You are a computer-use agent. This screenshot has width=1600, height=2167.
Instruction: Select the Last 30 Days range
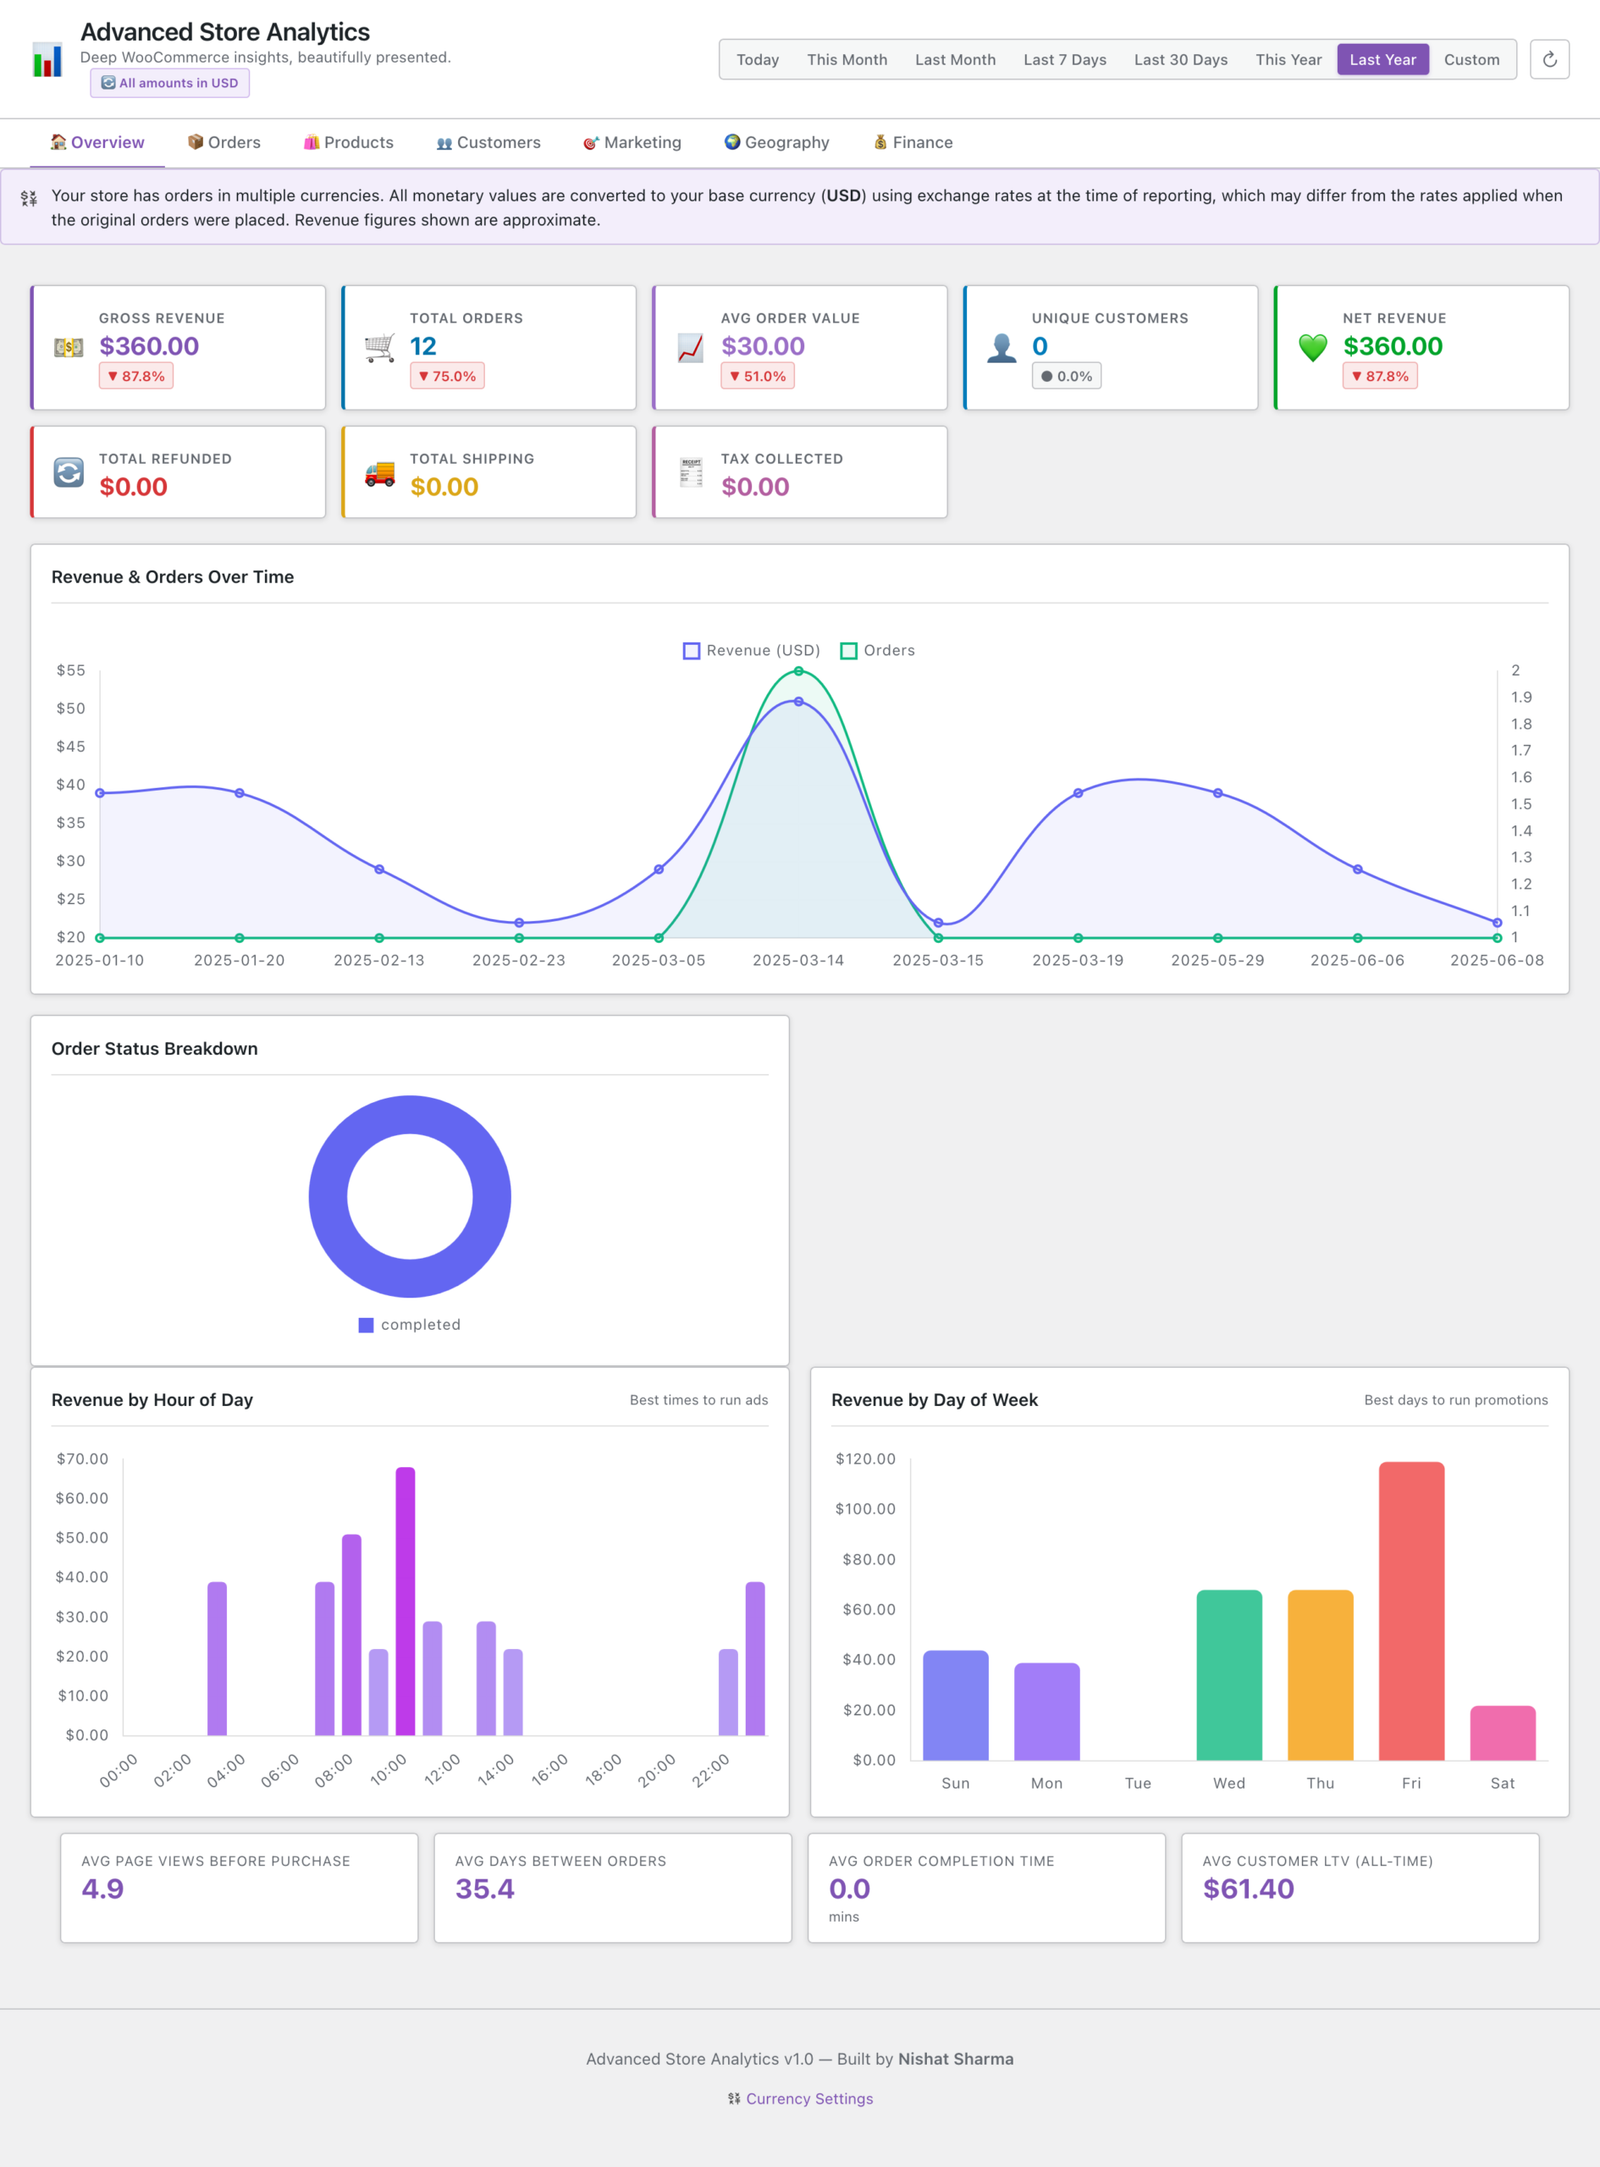coord(1181,60)
